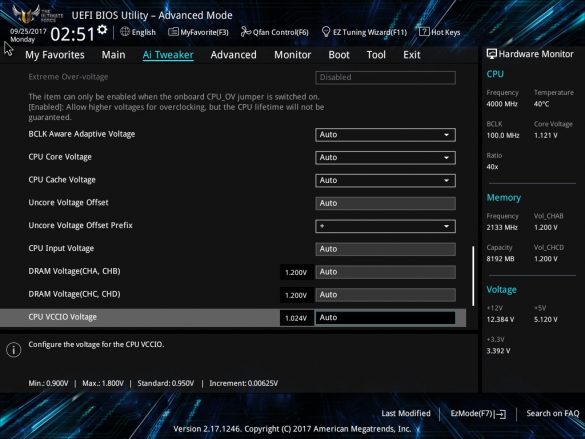
Task: Click Search on FAQ link
Action: [553, 413]
